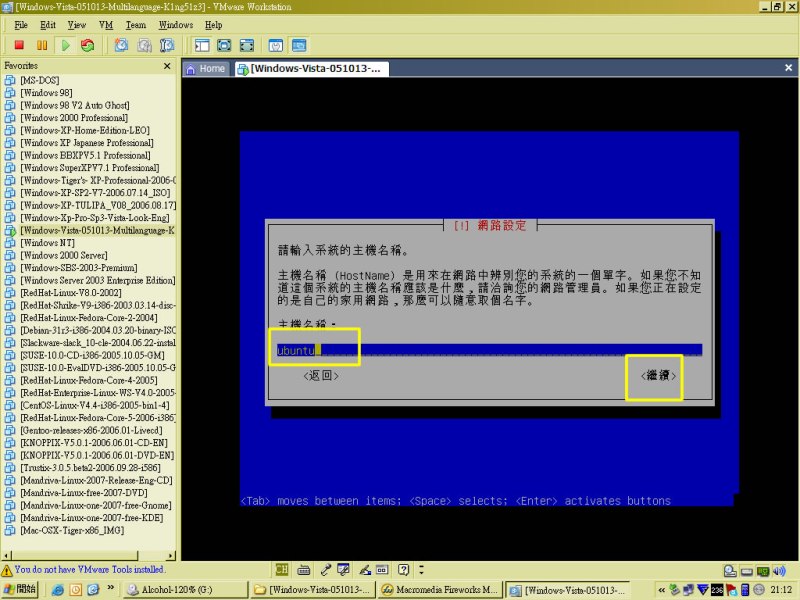
Task: Open the Edit menu
Action: point(48,25)
